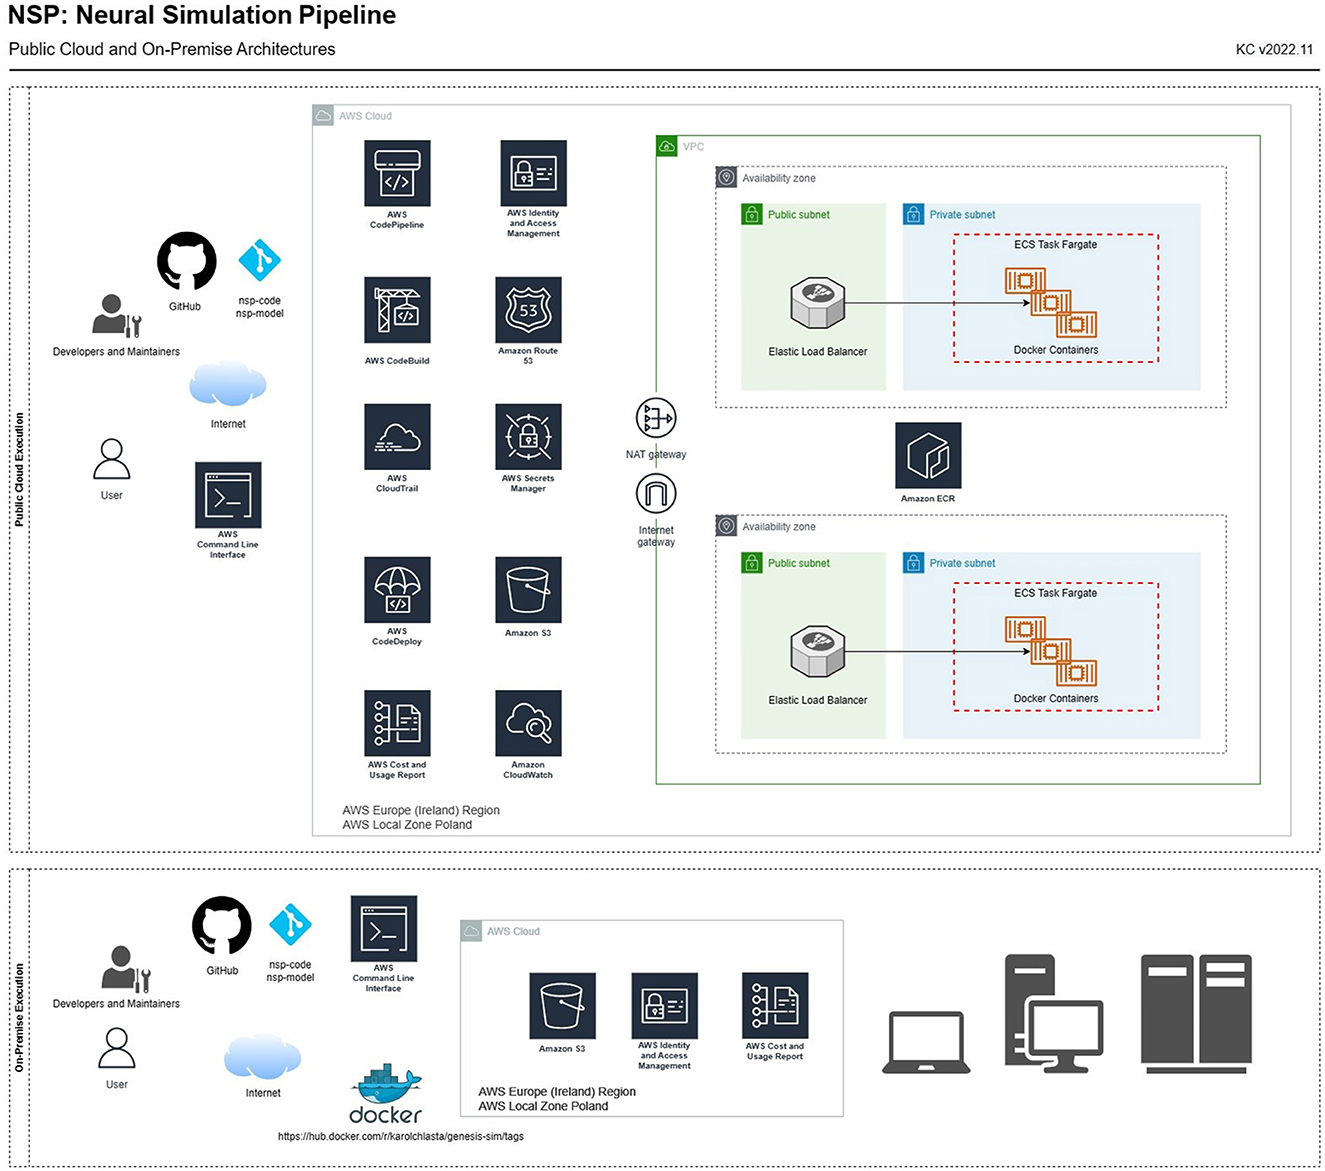Select the GitHub logo in On-Premise Execution
The height and width of the screenshot is (1171, 1325).
click(x=221, y=926)
